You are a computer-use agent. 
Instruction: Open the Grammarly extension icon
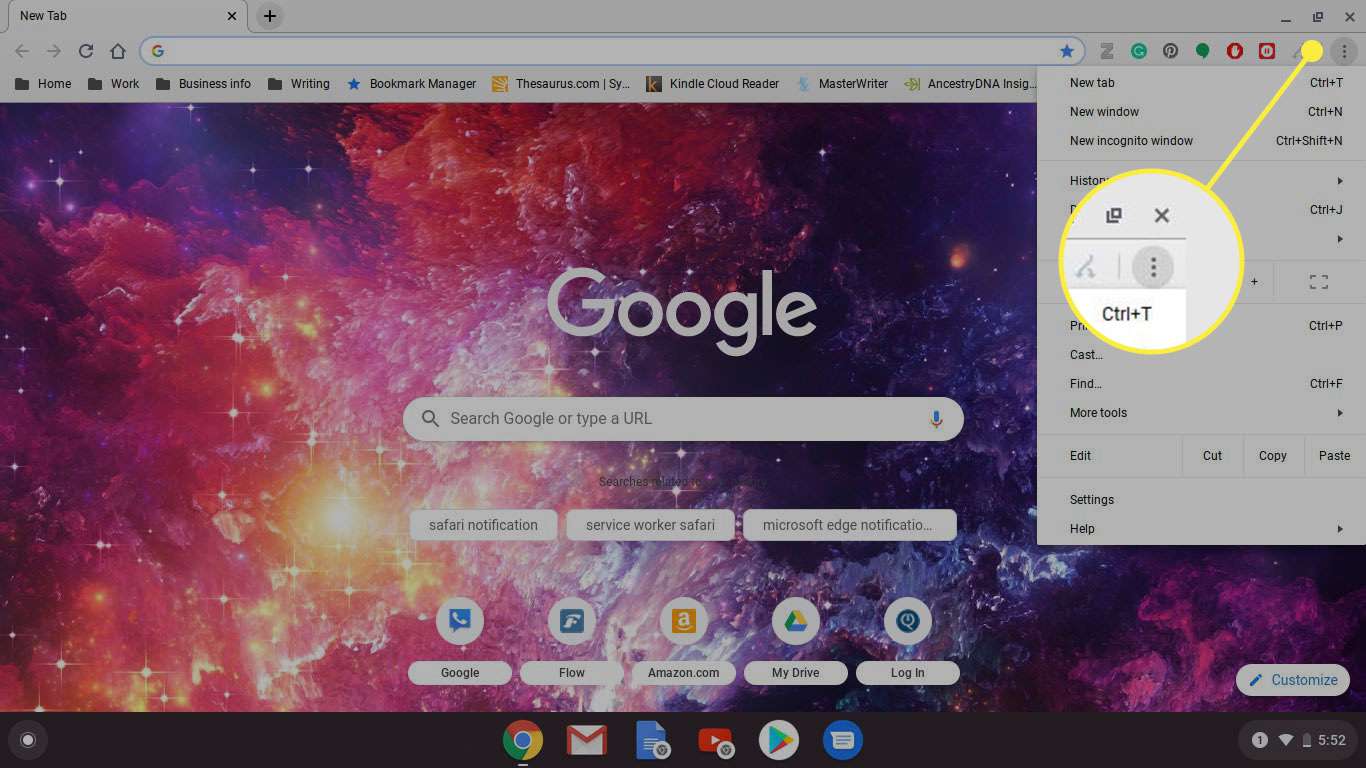coord(1139,51)
